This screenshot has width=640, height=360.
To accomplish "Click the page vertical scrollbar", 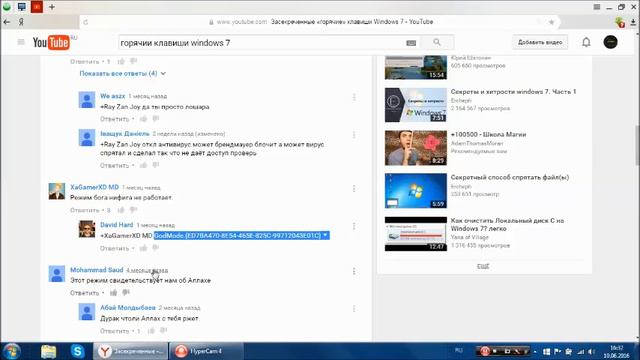I will pyautogui.click(x=637, y=146).
